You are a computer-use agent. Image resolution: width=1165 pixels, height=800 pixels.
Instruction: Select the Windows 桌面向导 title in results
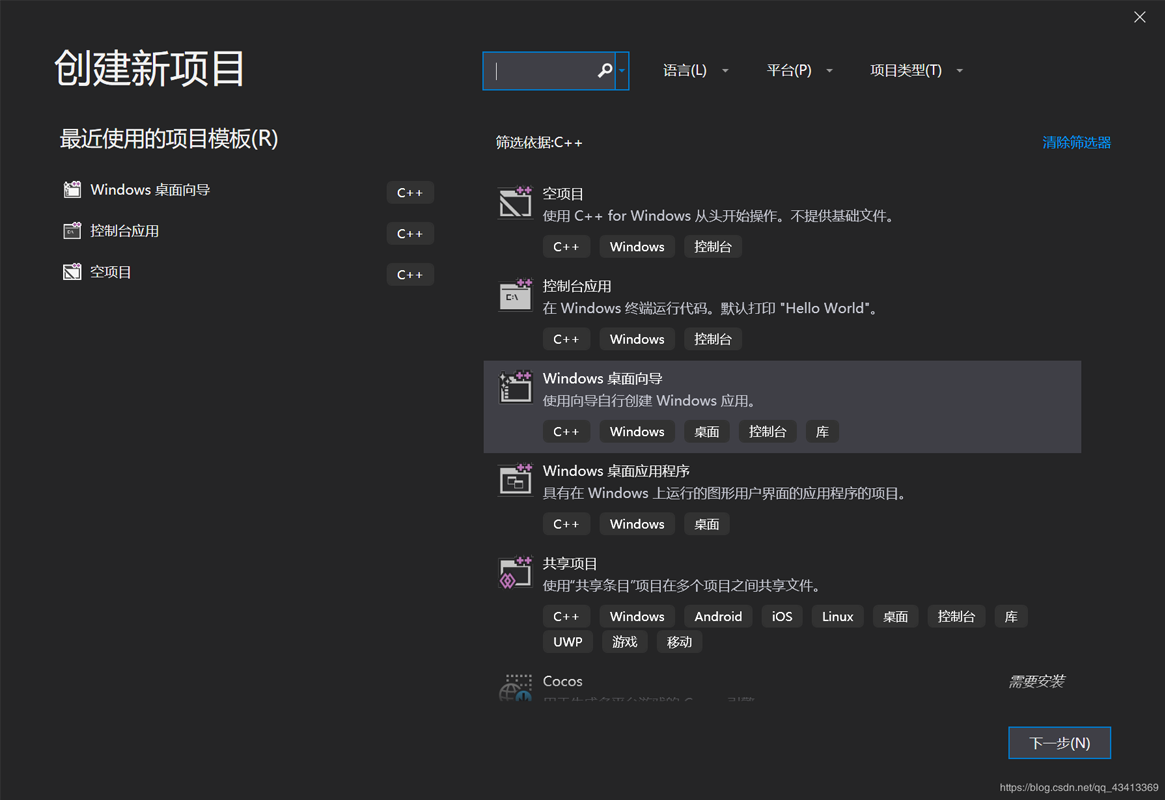pos(603,379)
